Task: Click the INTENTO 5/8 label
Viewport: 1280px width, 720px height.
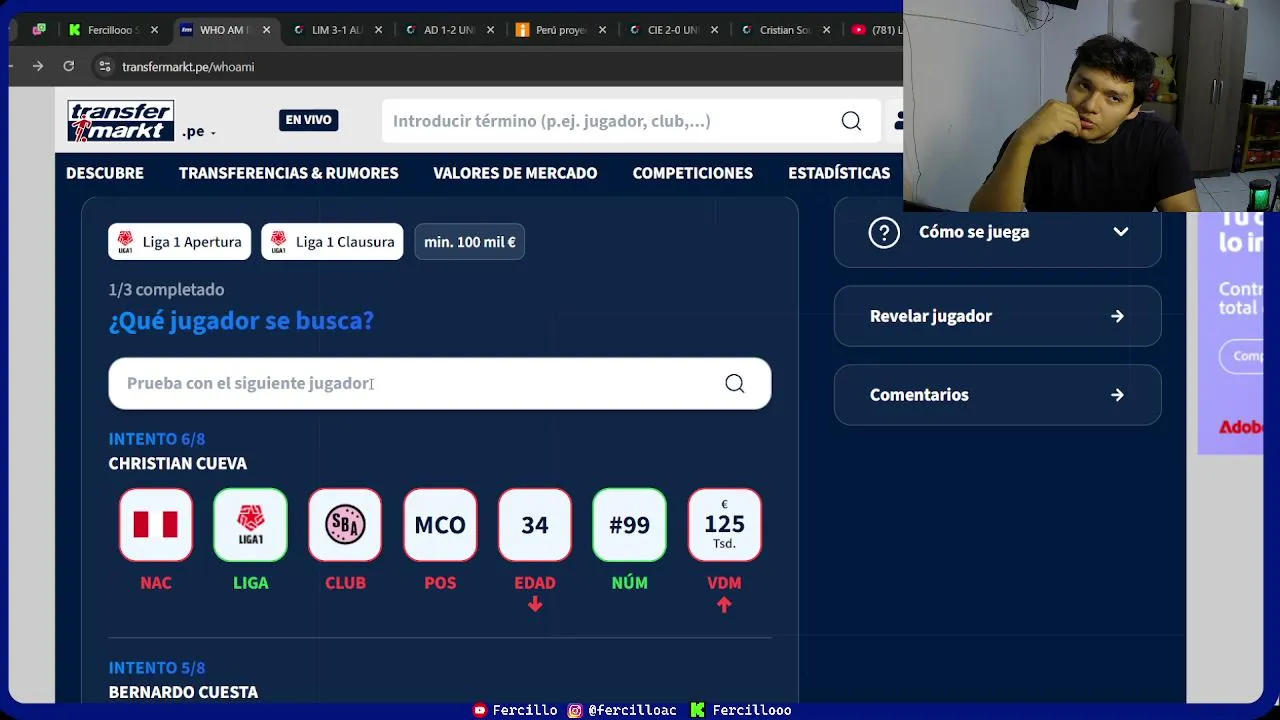Action: 157,668
